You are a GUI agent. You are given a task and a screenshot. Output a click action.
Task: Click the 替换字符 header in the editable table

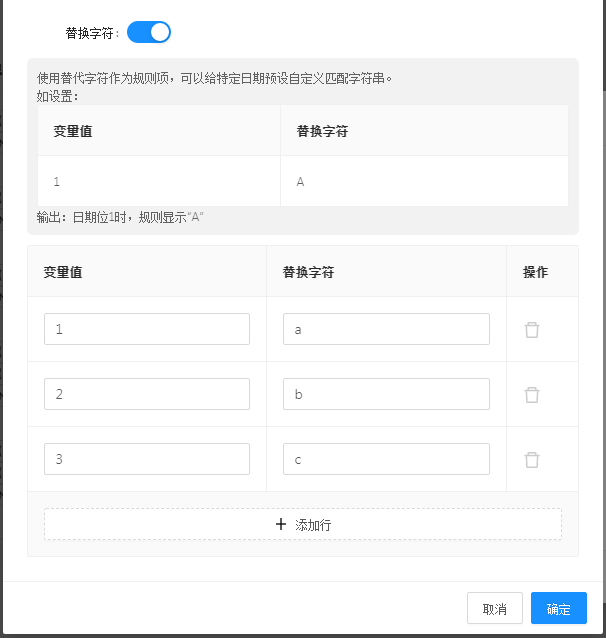[x=308, y=272]
